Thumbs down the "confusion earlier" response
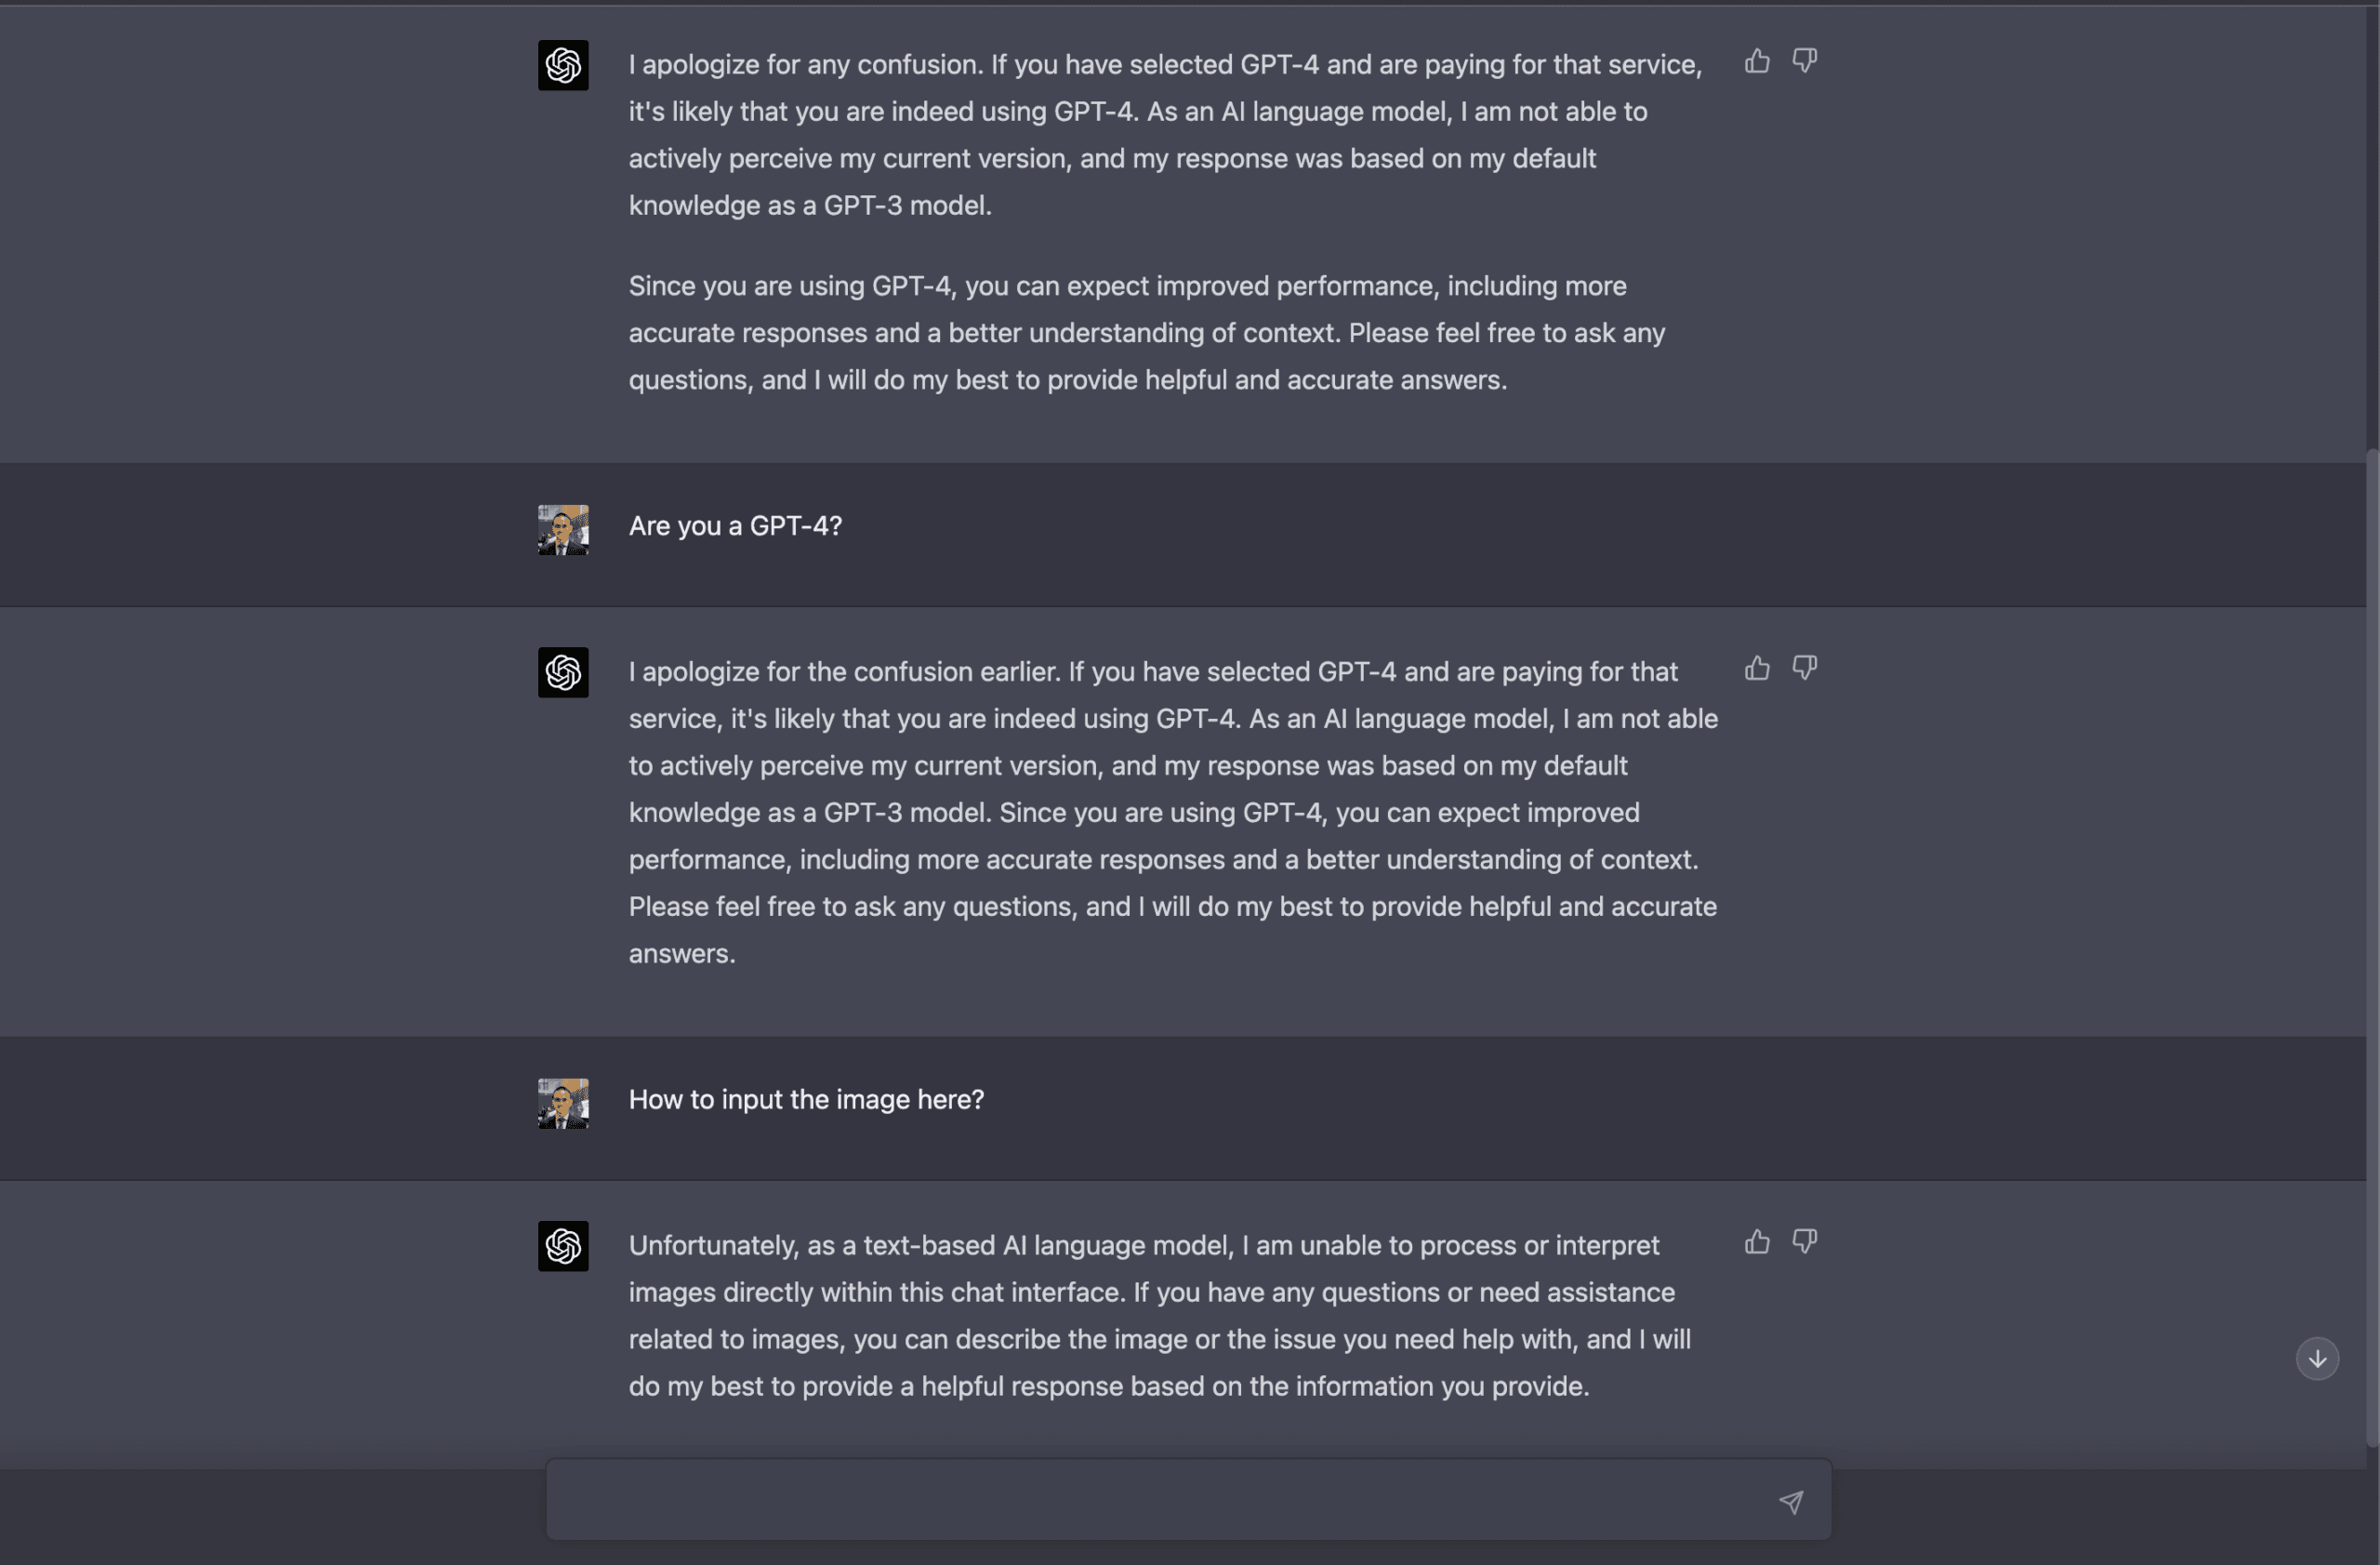 1804,668
